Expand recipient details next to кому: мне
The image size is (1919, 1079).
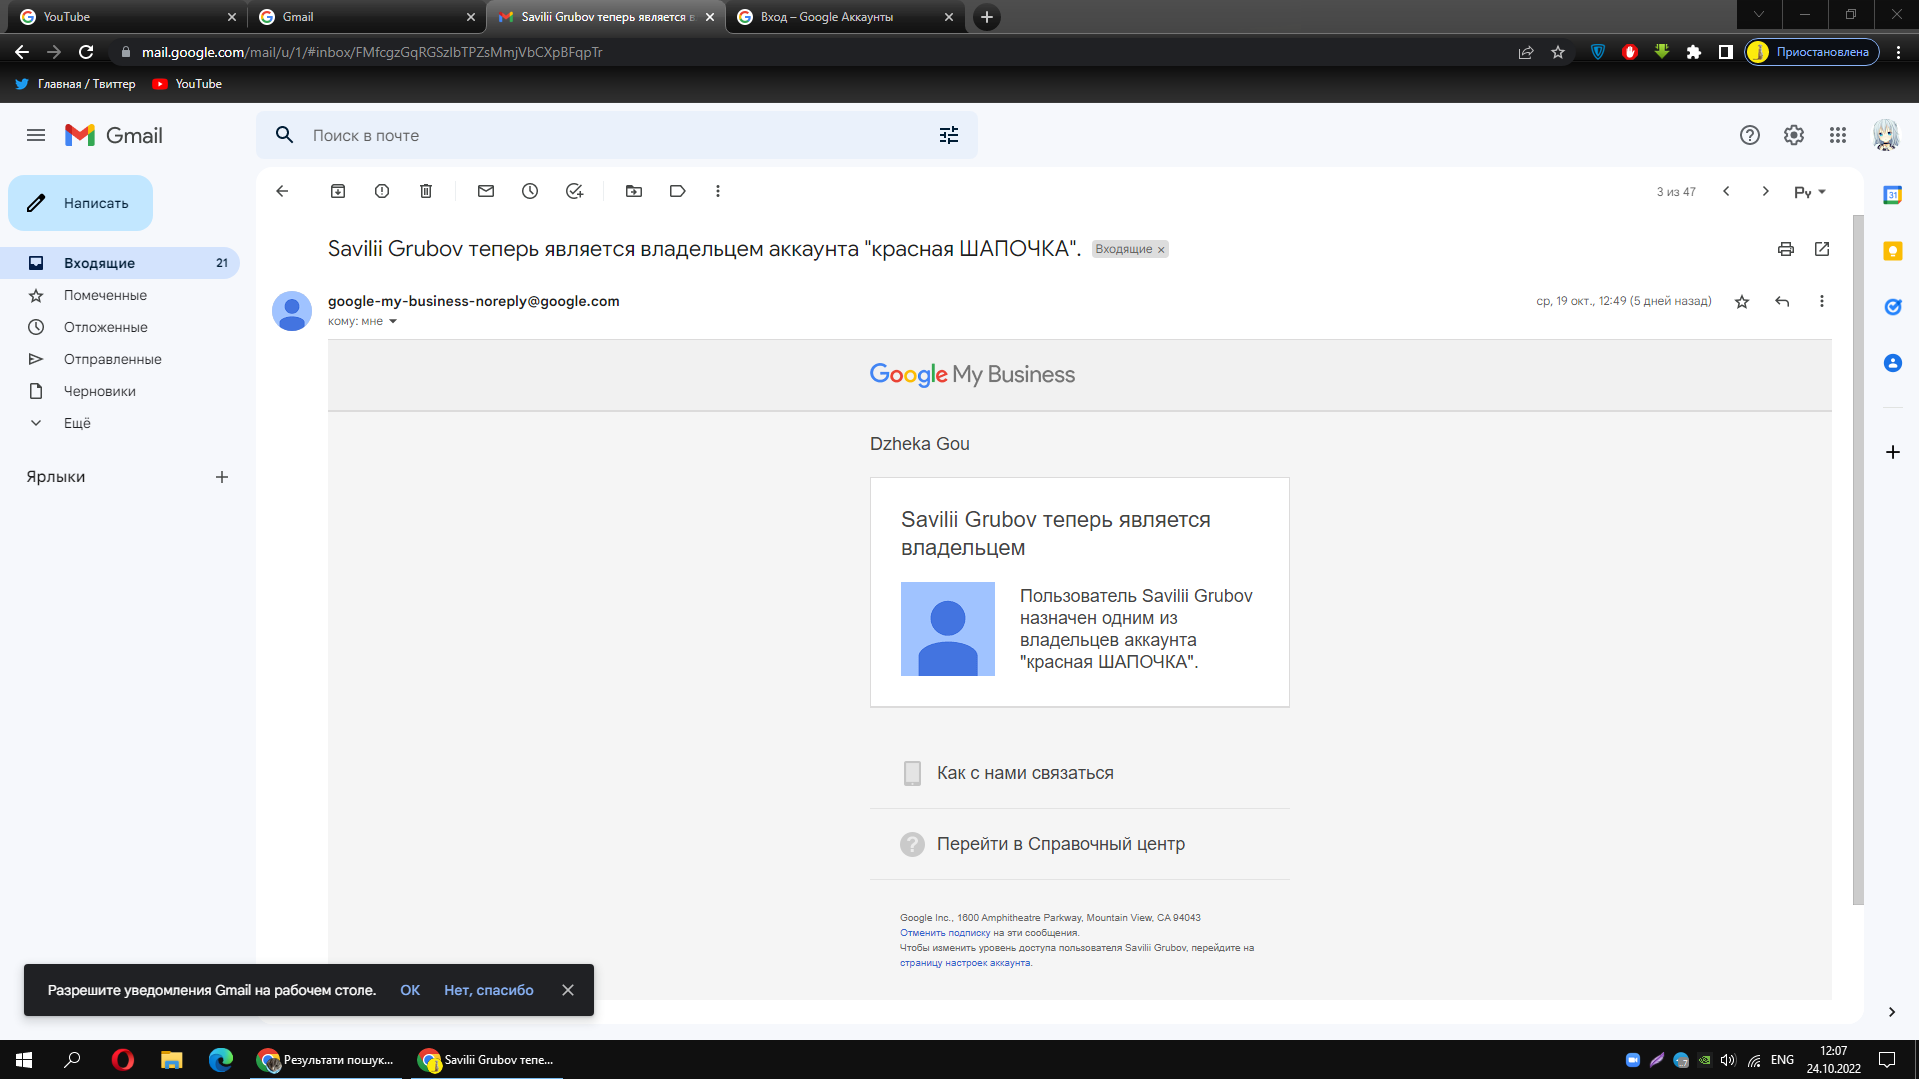393,322
